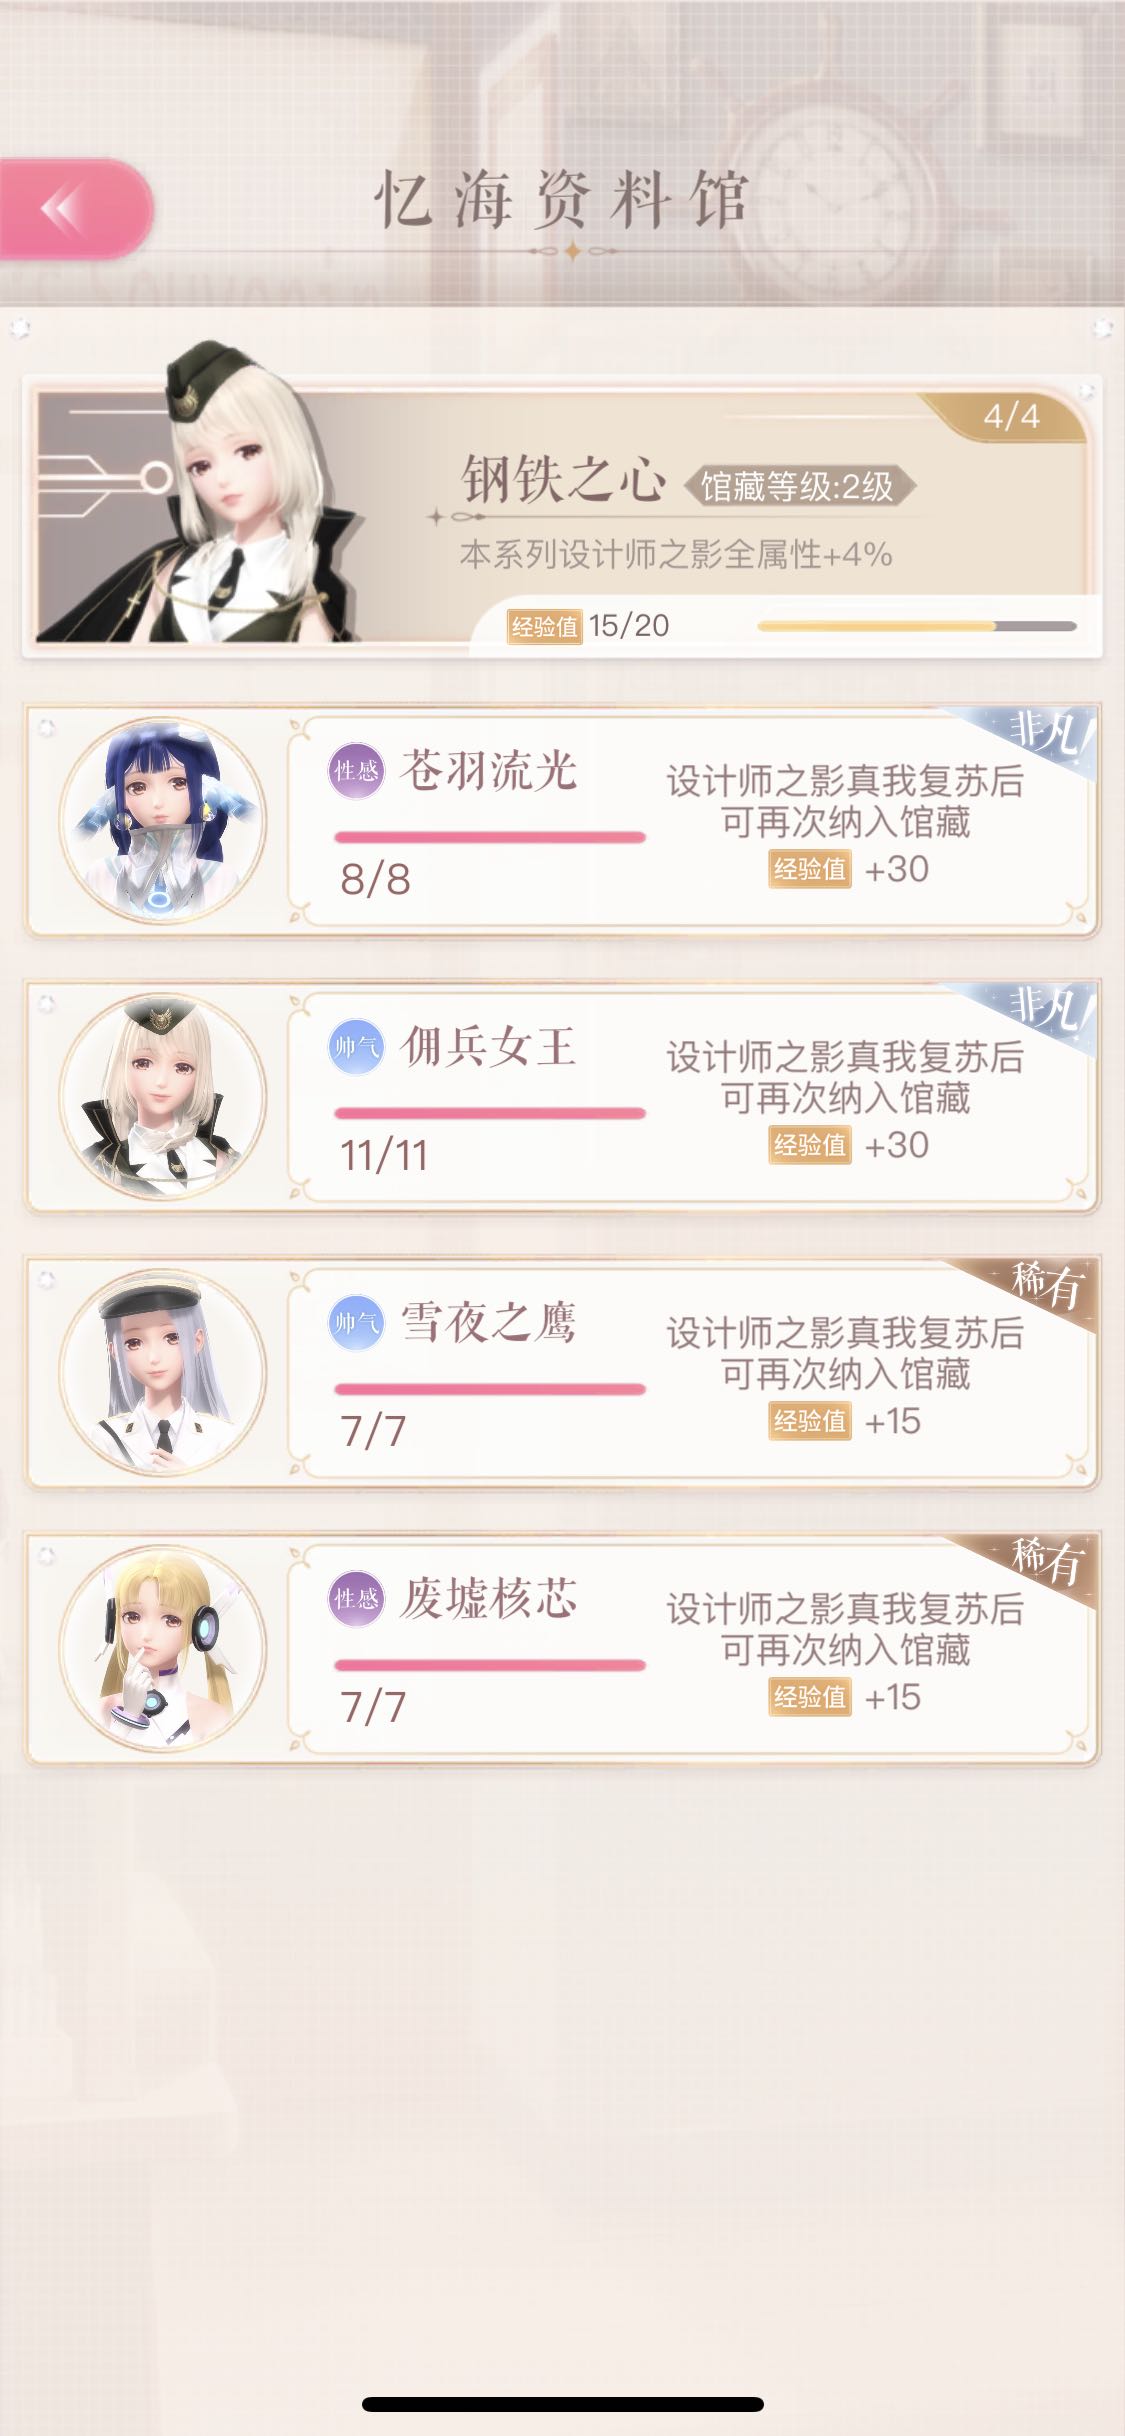Select the 佣兵女王 character portrait
The width and height of the screenshot is (1125, 2436).
[x=163, y=1096]
